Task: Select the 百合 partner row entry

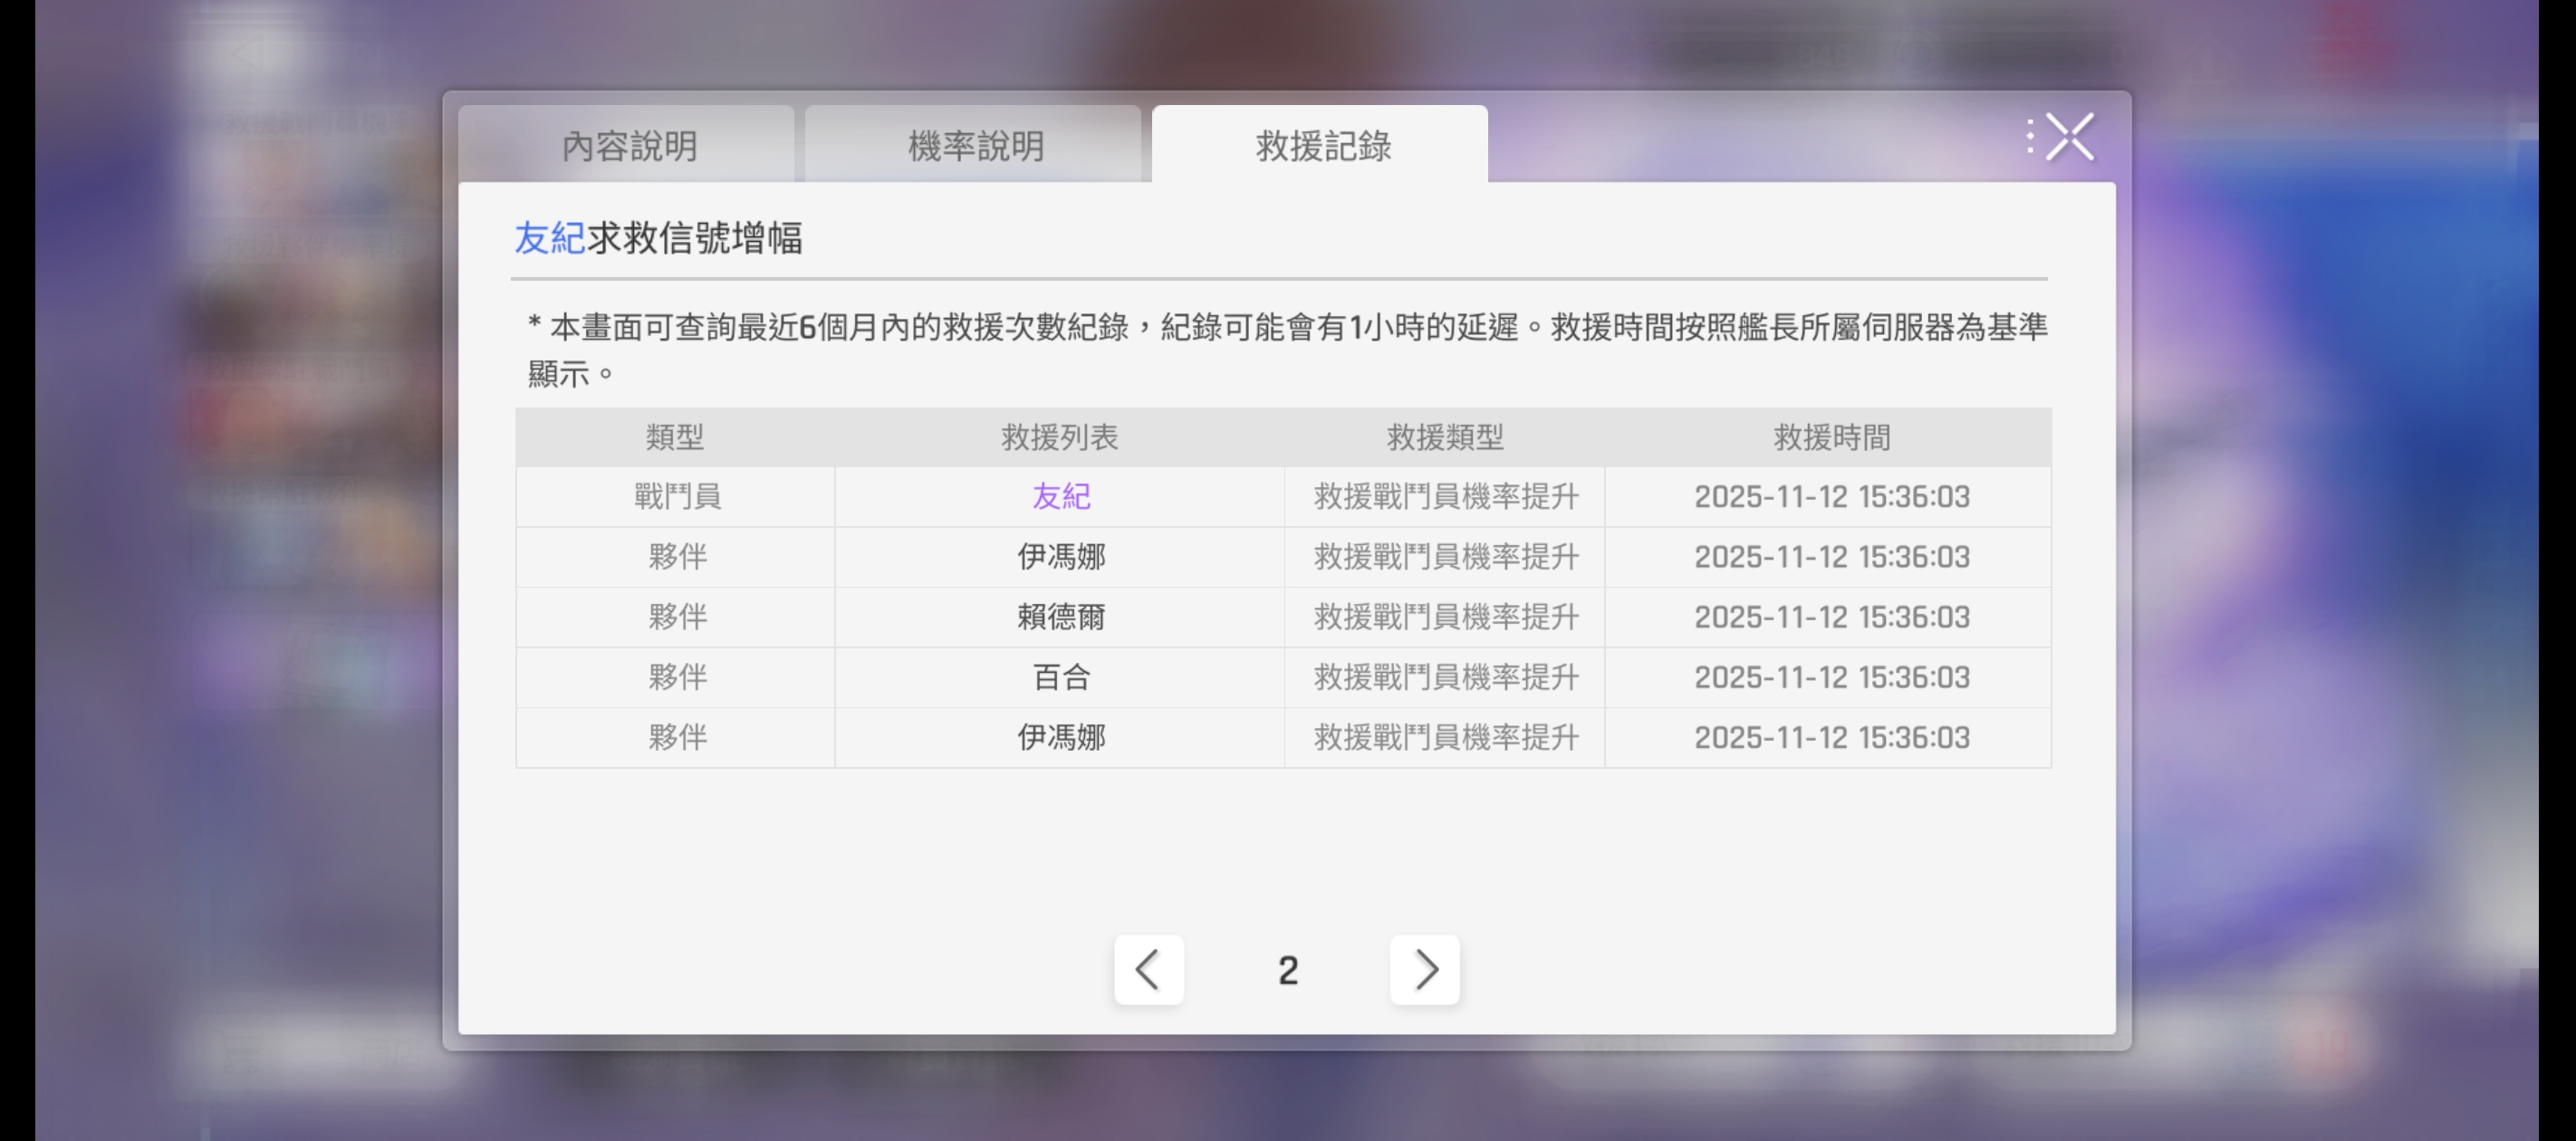Action: [x=1060, y=677]
